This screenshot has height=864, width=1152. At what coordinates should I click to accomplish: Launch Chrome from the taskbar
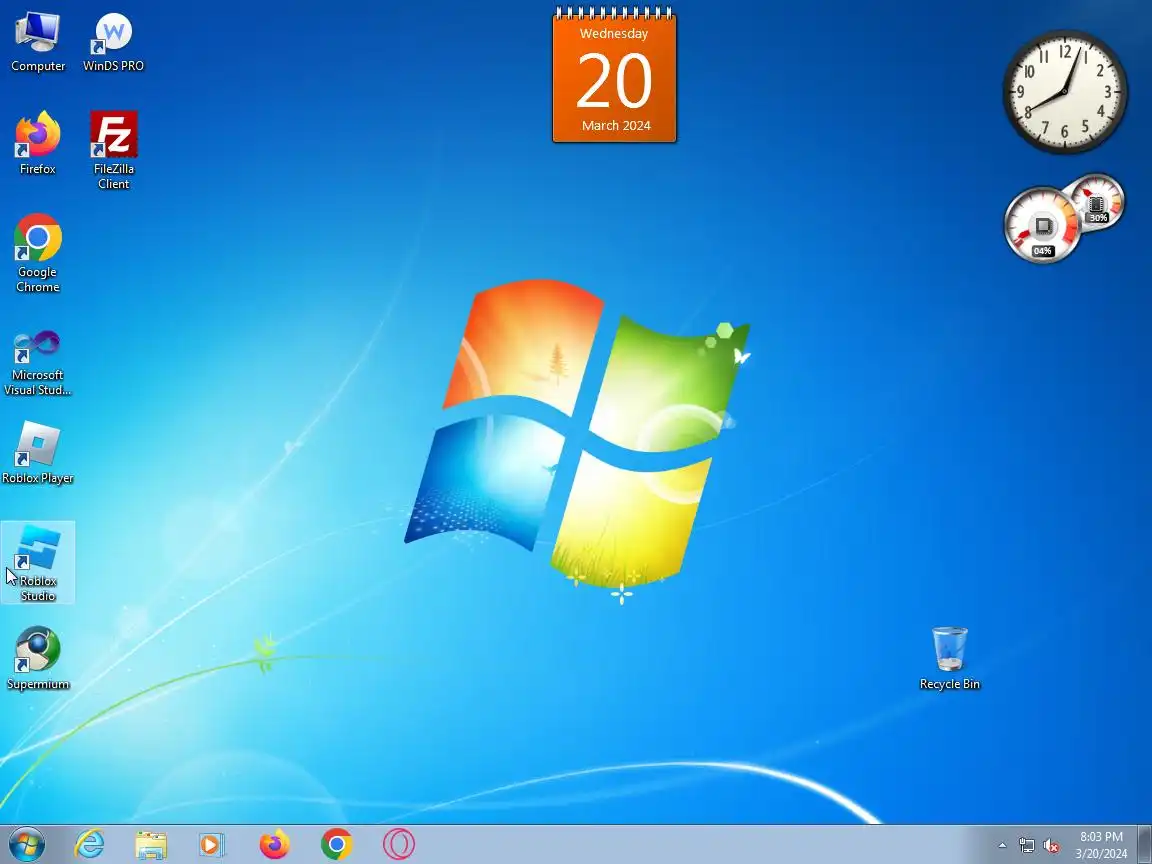[x=336, y=845]
